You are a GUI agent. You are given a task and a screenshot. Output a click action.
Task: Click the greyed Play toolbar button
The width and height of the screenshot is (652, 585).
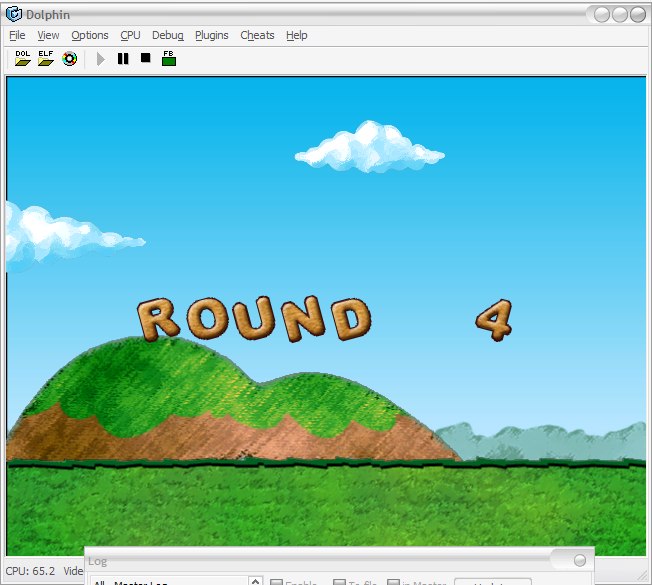[100, 59]
